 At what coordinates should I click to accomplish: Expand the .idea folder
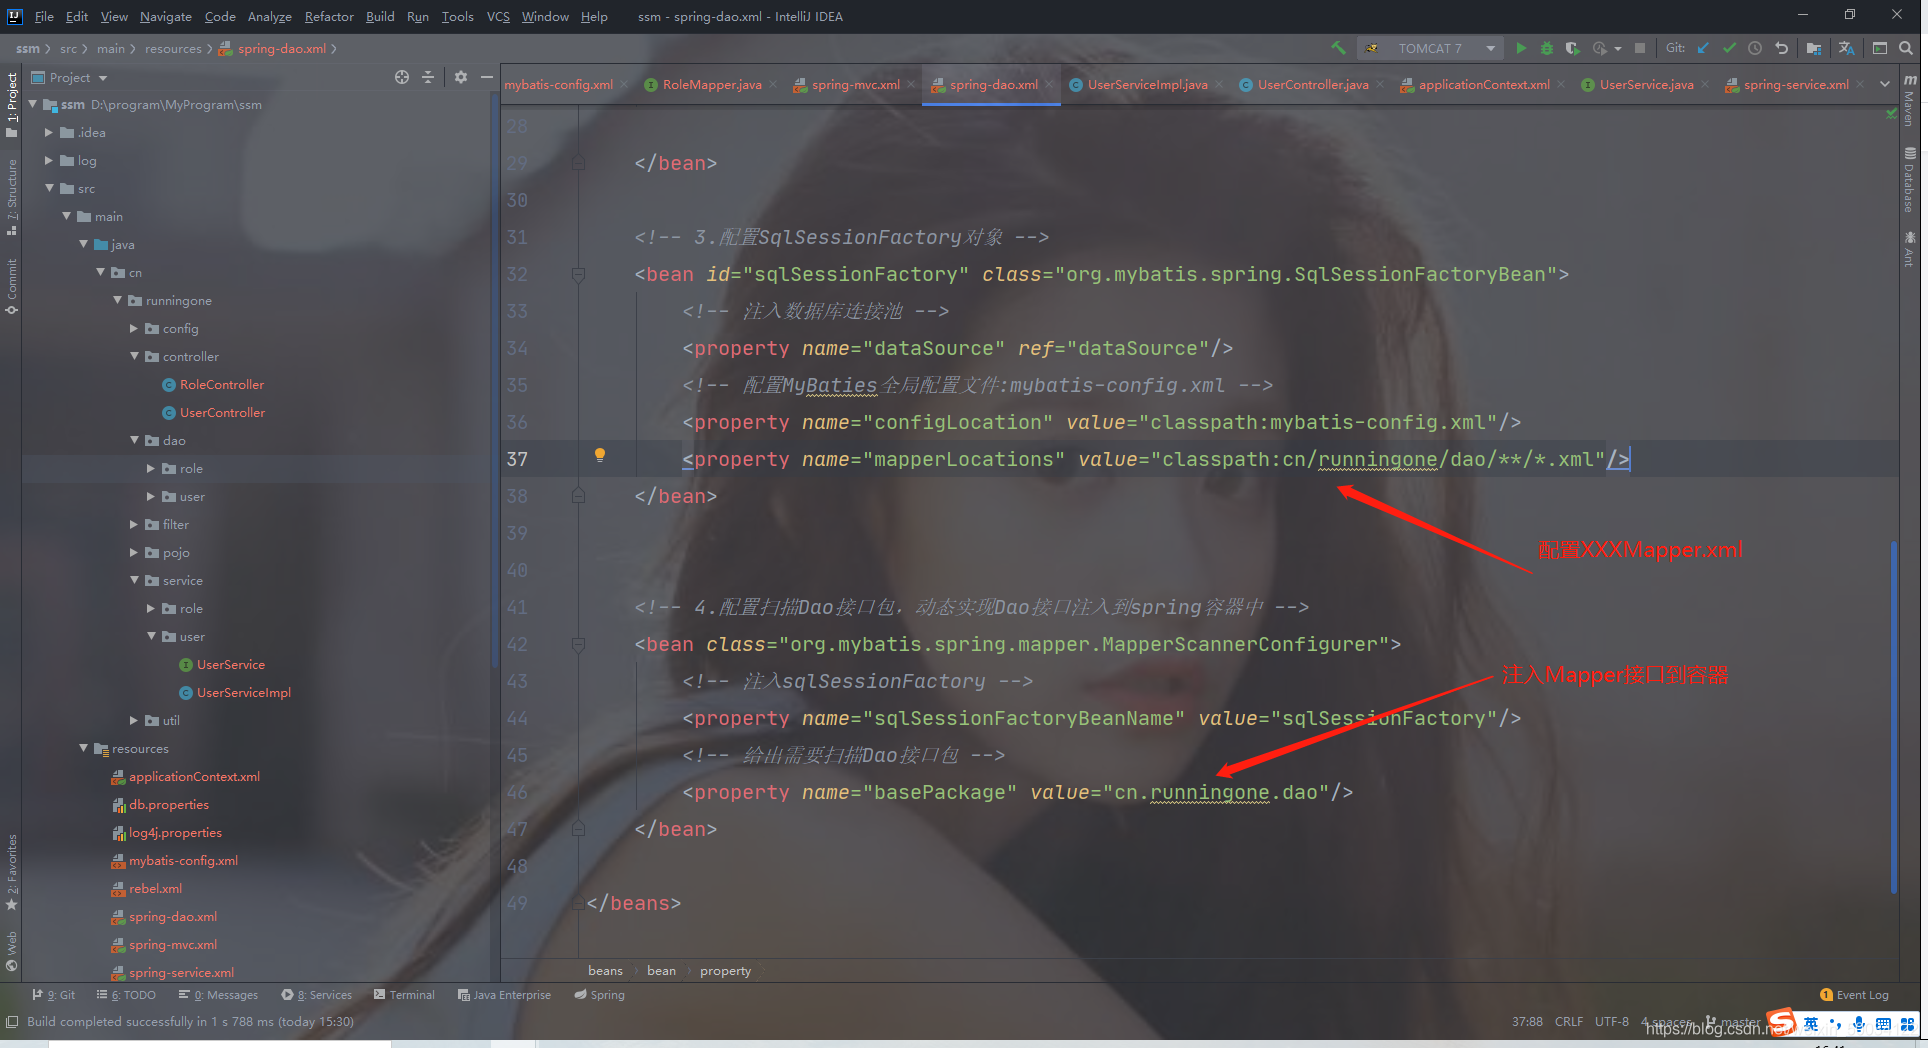(49, 132)
